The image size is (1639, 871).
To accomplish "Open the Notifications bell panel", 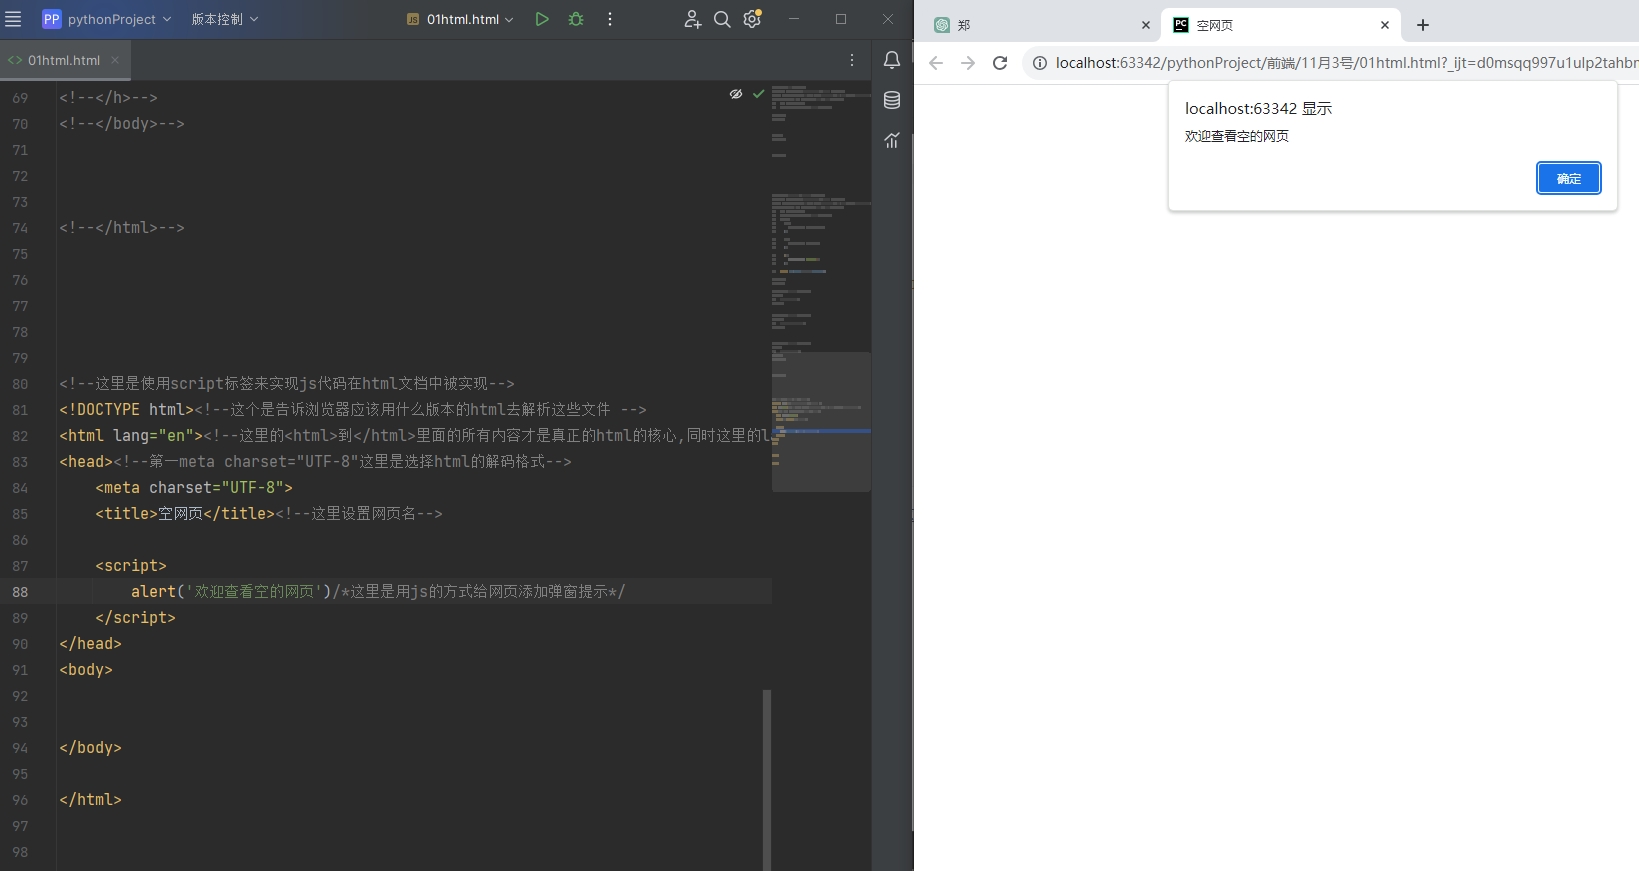I will tap(892, 60).
